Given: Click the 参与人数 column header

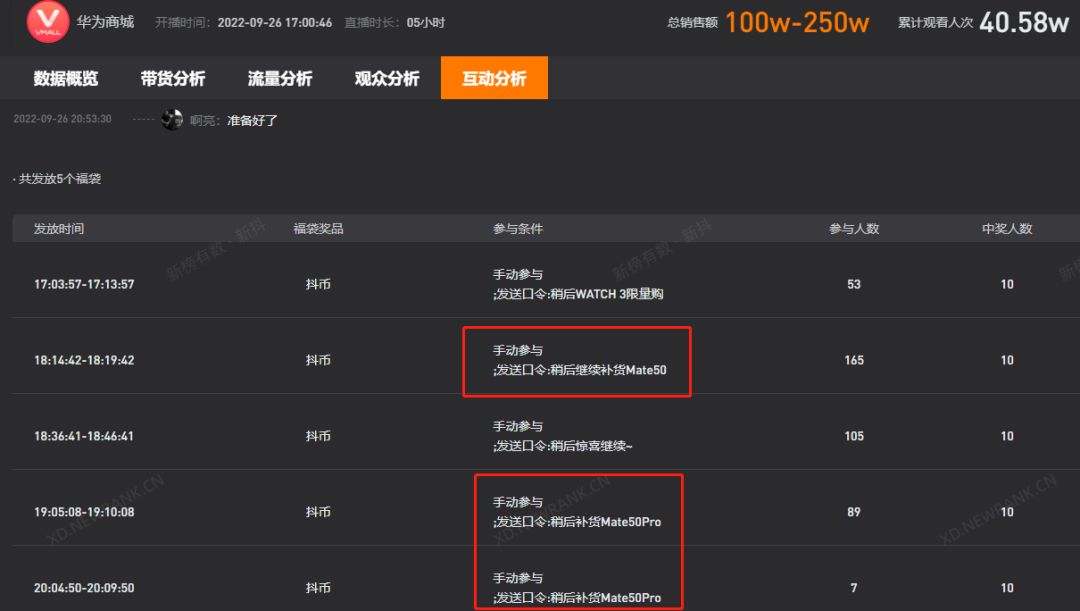Looking at the screenshot, I should coord(854,229).
